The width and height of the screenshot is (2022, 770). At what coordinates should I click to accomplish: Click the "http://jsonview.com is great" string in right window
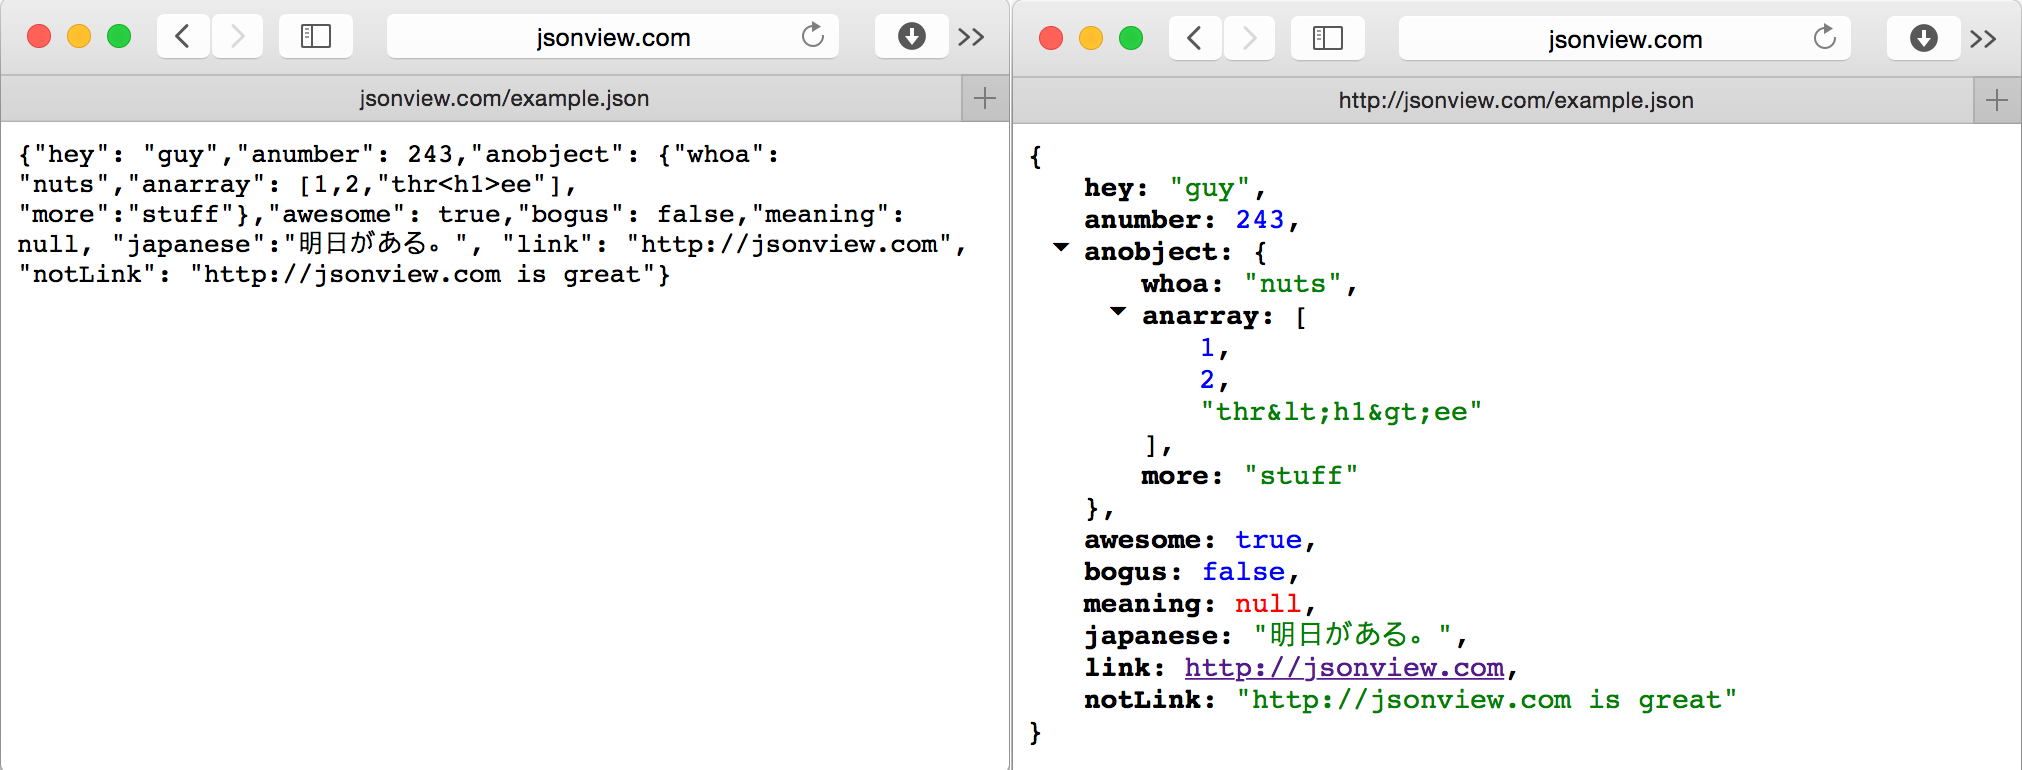click(x=1486, y=700)
